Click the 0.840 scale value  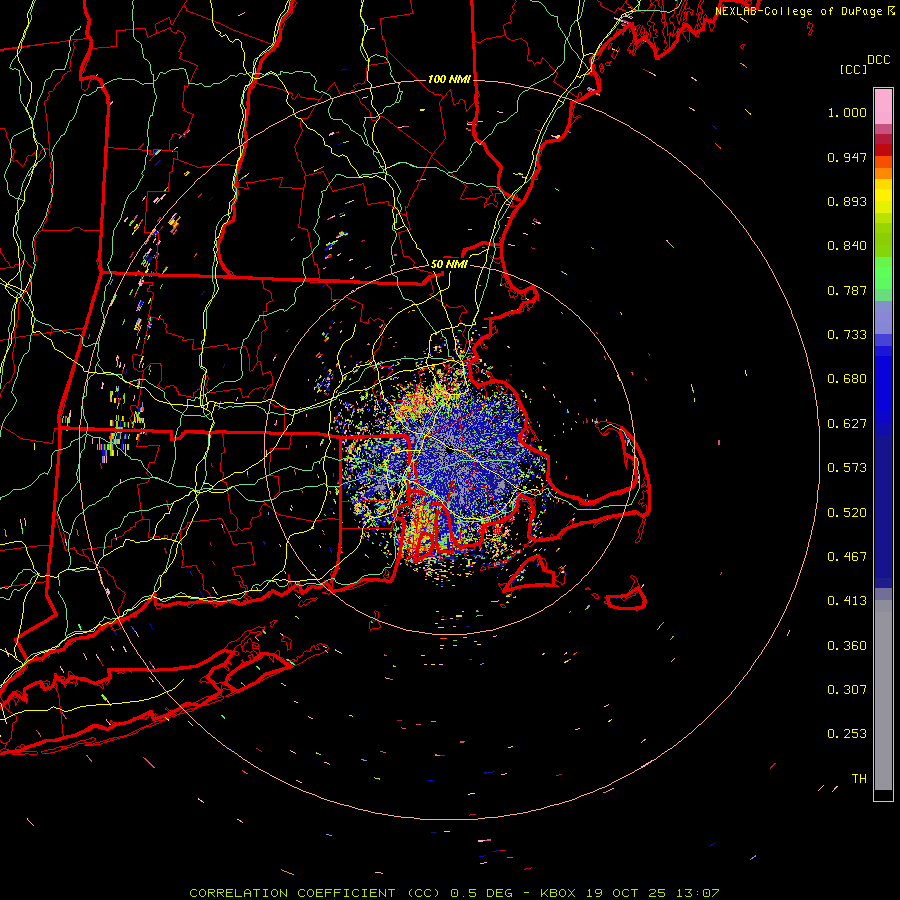847,246
